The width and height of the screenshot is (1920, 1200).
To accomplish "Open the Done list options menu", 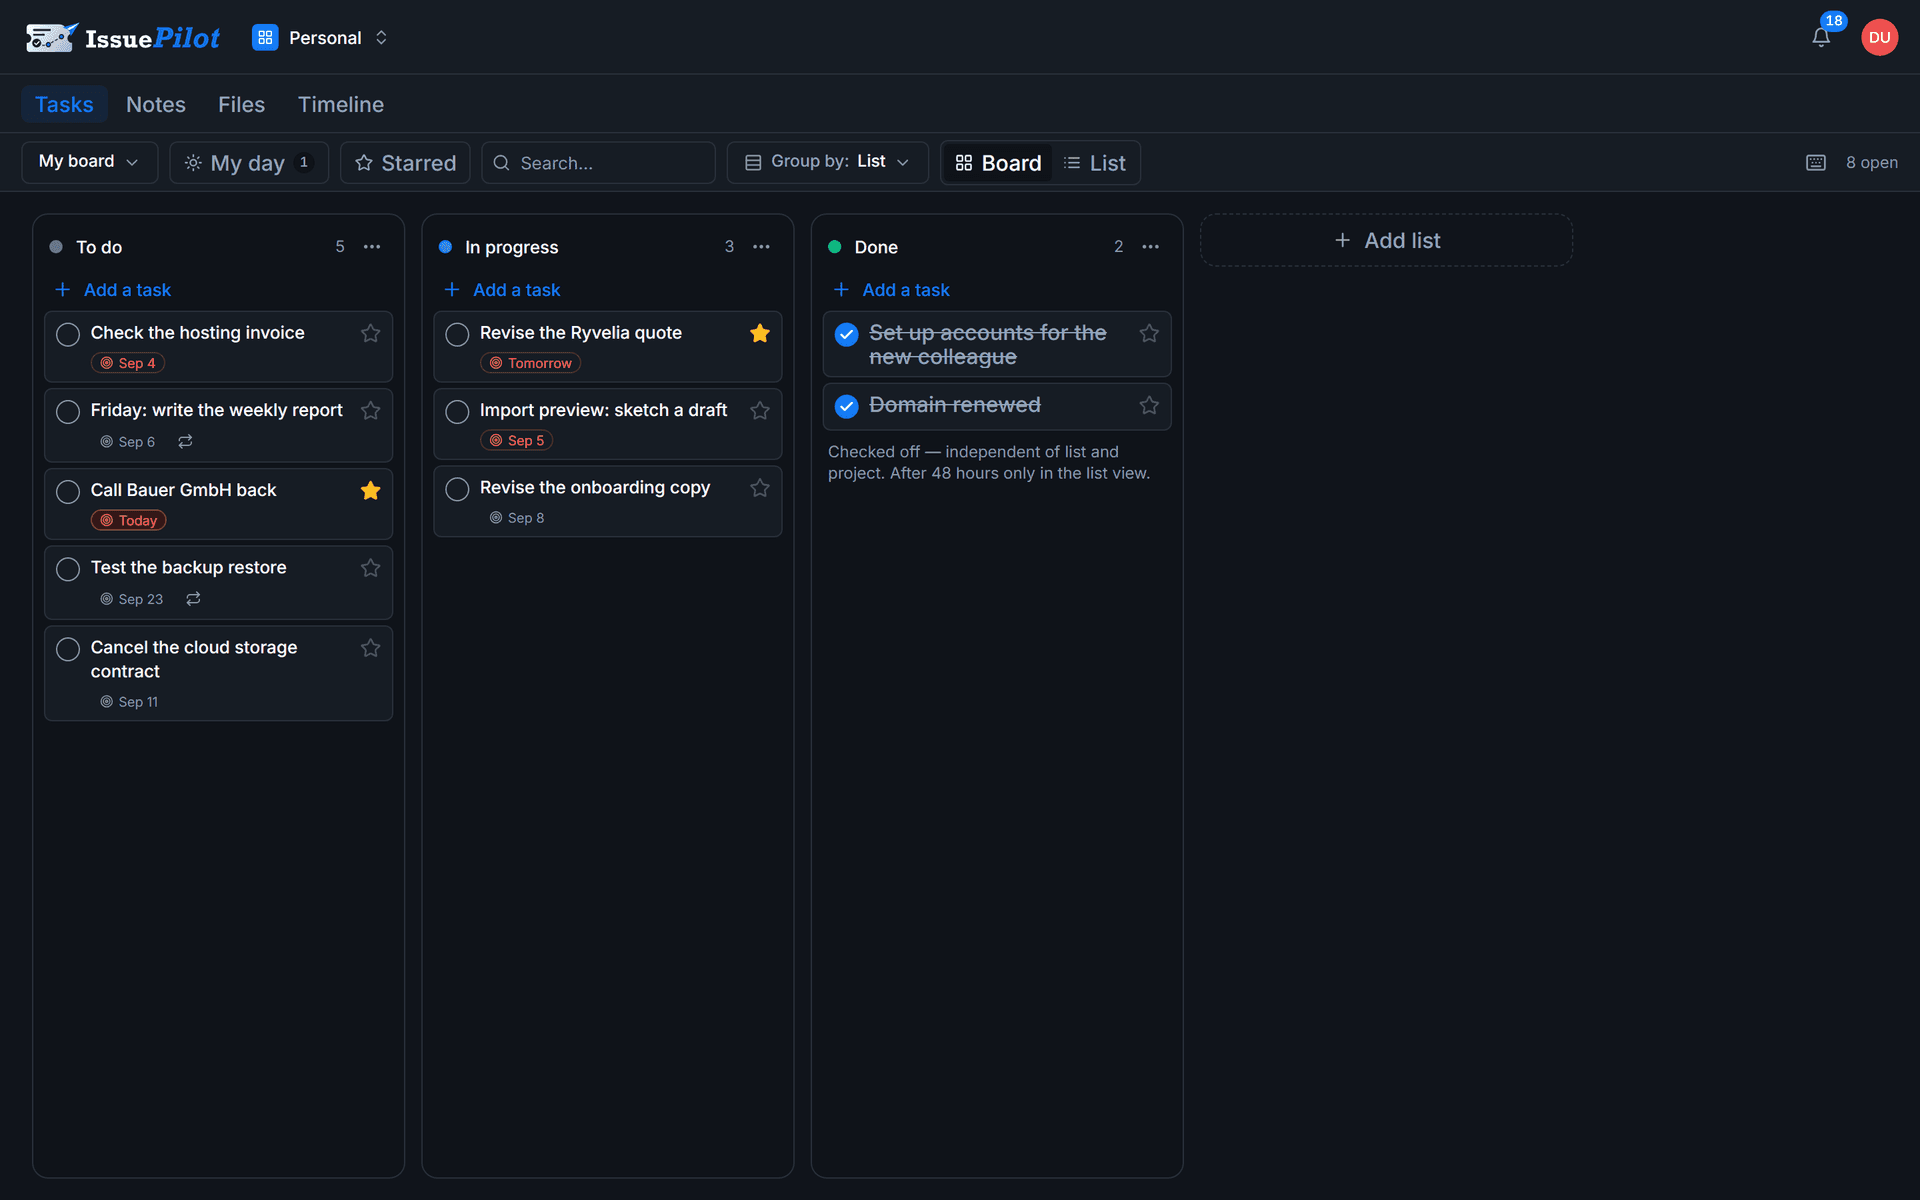I will [x=1151, y=247].
